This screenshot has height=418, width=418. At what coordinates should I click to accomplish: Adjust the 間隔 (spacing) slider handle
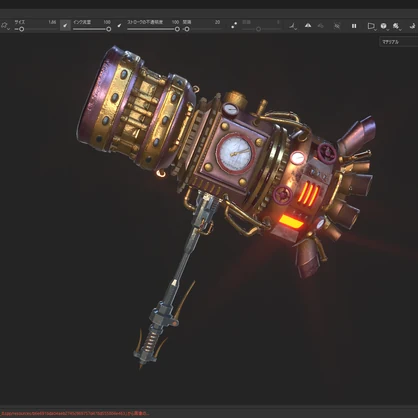coord(187,29)
